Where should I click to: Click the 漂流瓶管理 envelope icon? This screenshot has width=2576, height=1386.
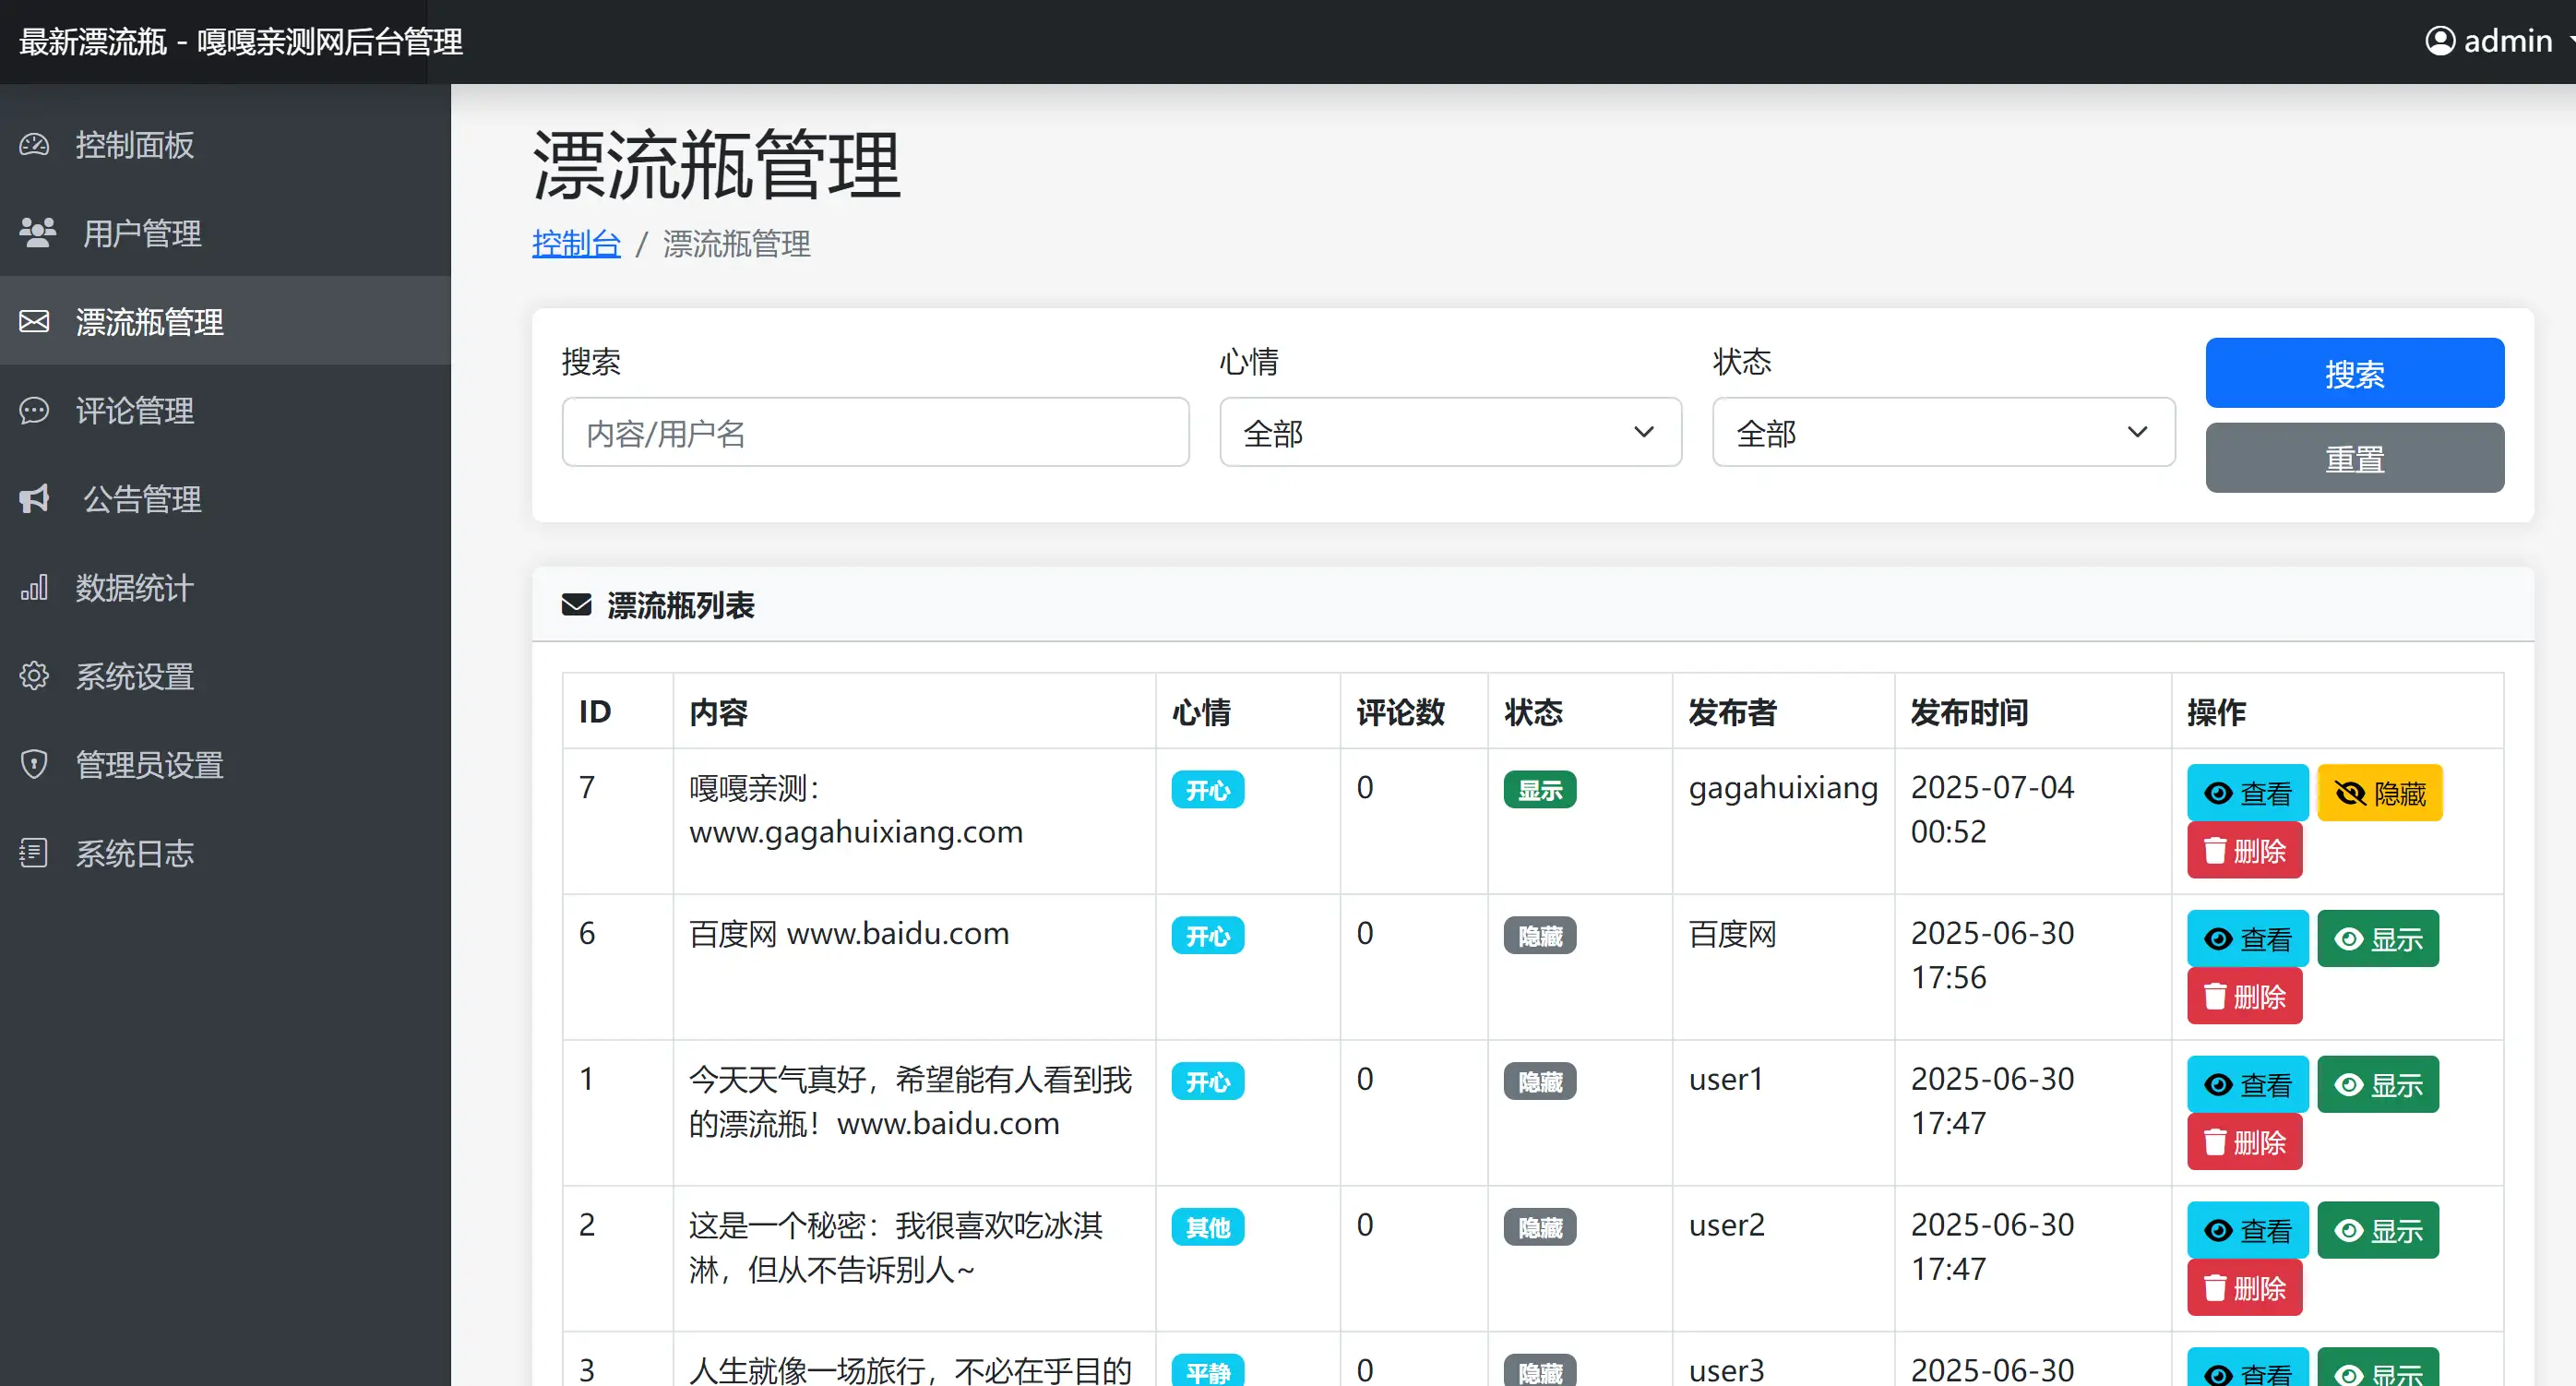34,321
